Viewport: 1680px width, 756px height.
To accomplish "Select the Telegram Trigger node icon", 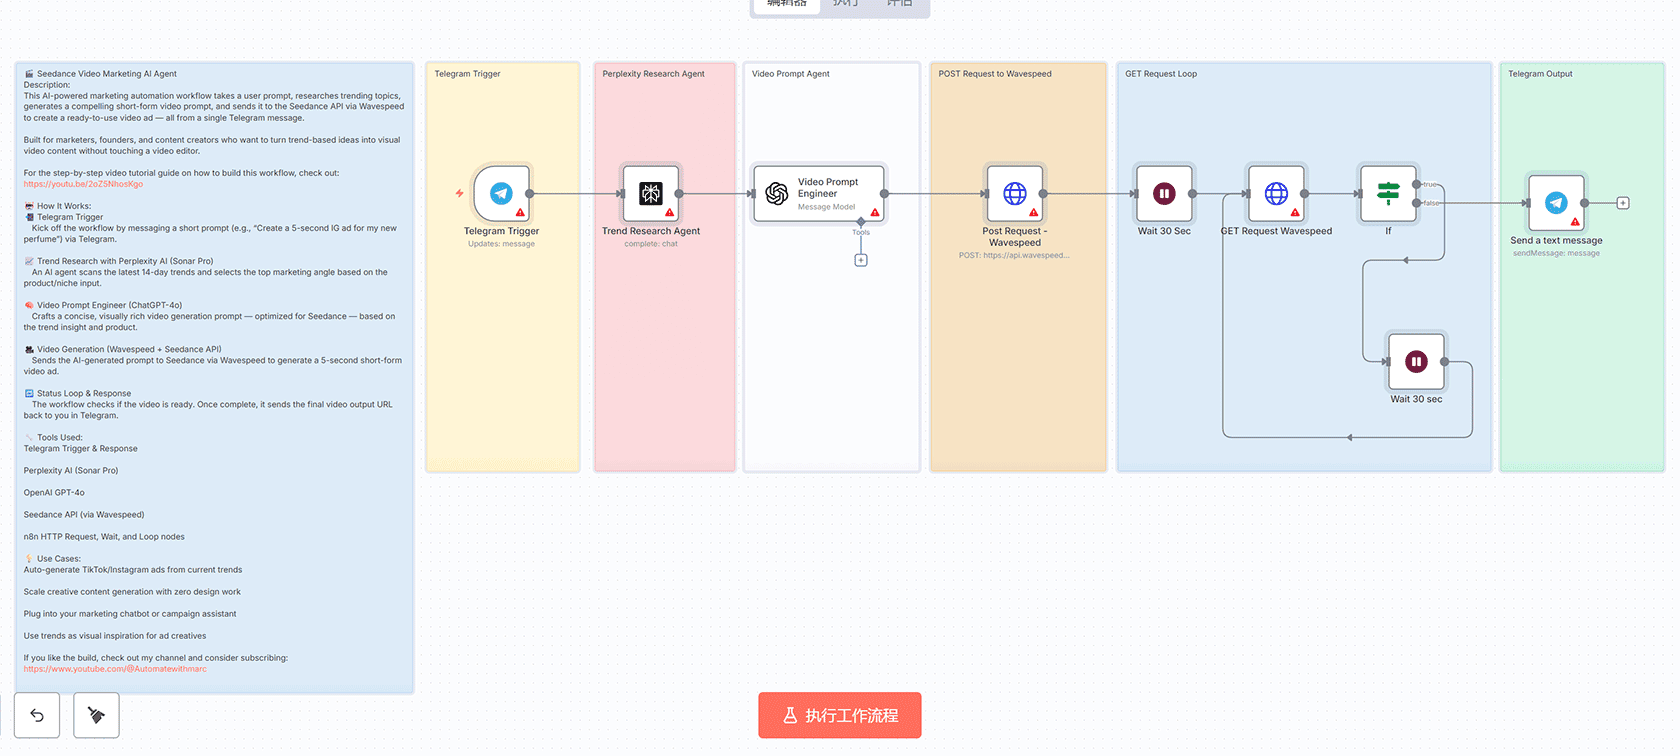I will 501,193.
